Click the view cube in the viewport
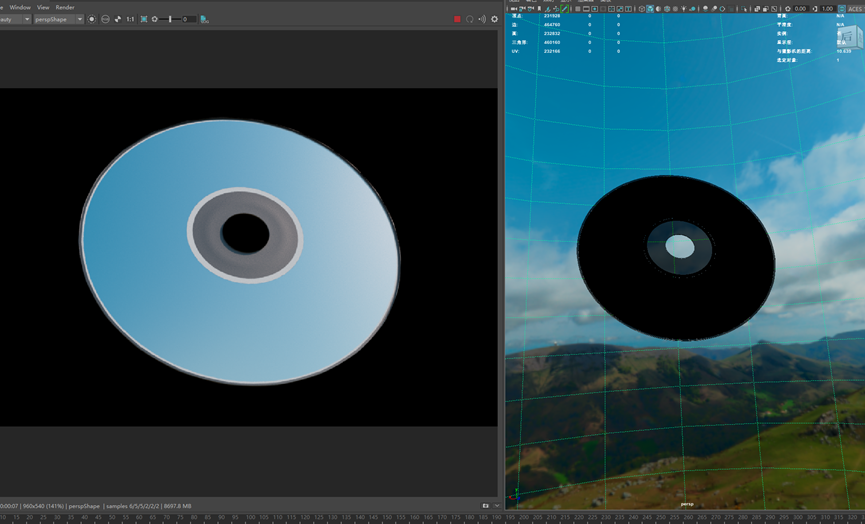 coord(850,38)
